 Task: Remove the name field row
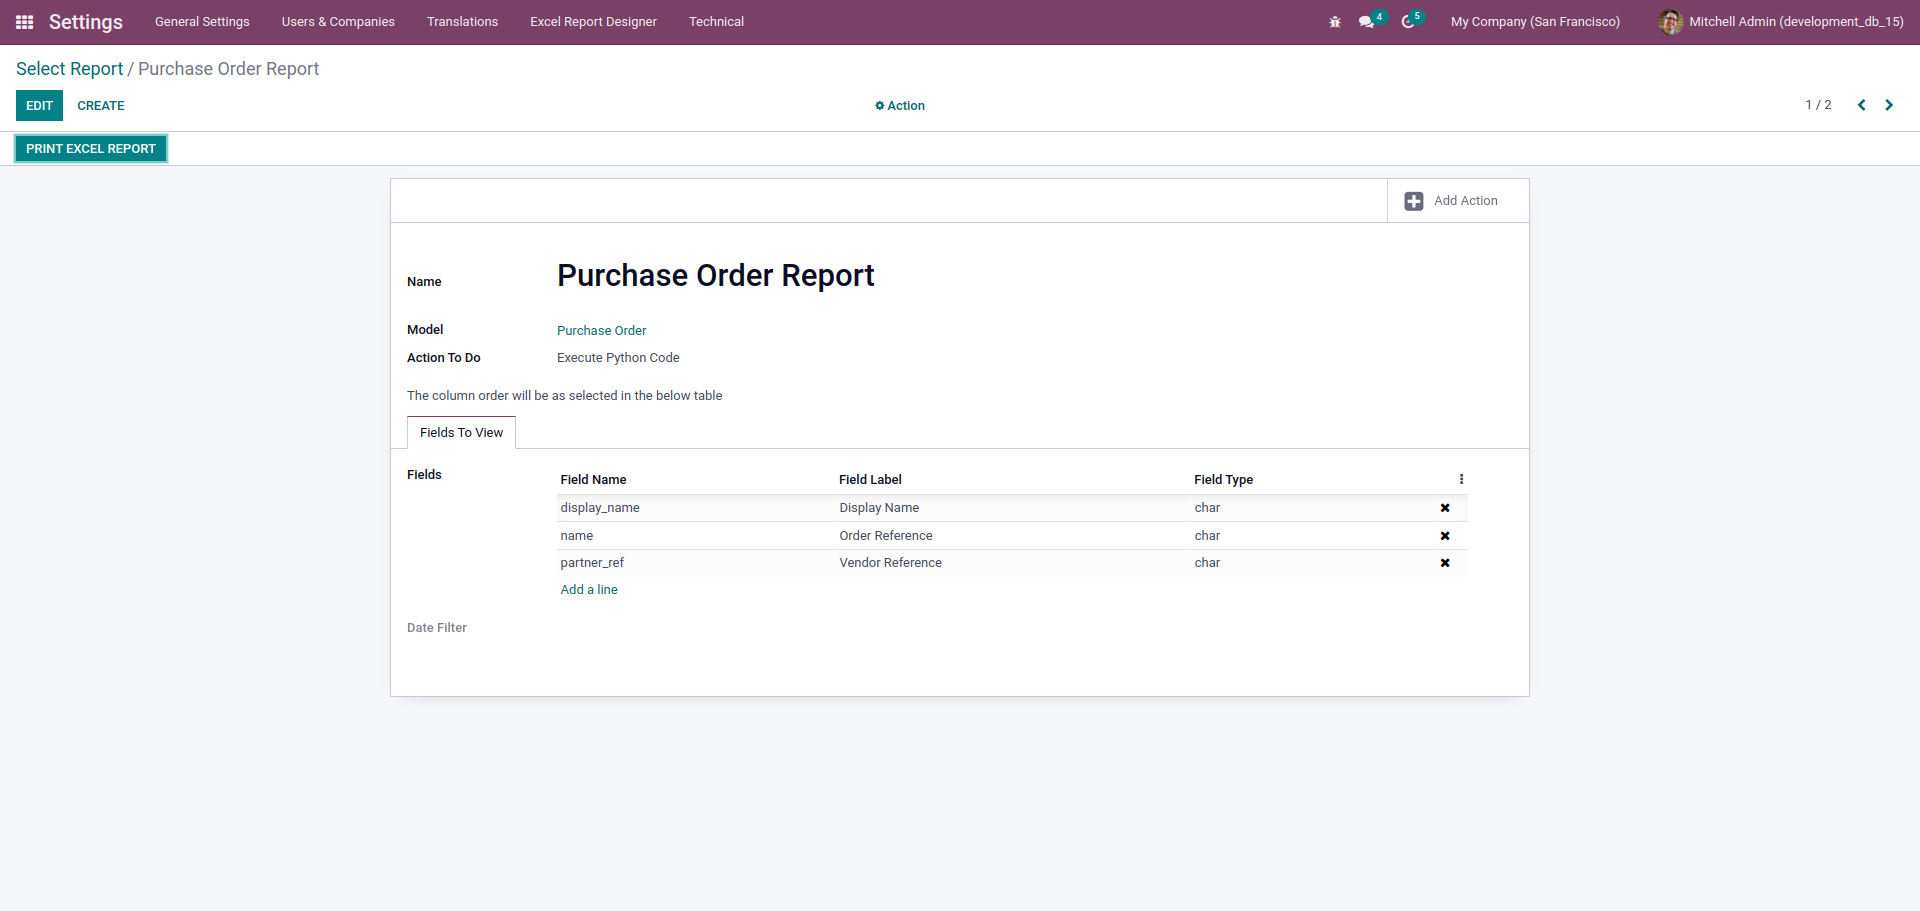click(x=1445, y=536)
